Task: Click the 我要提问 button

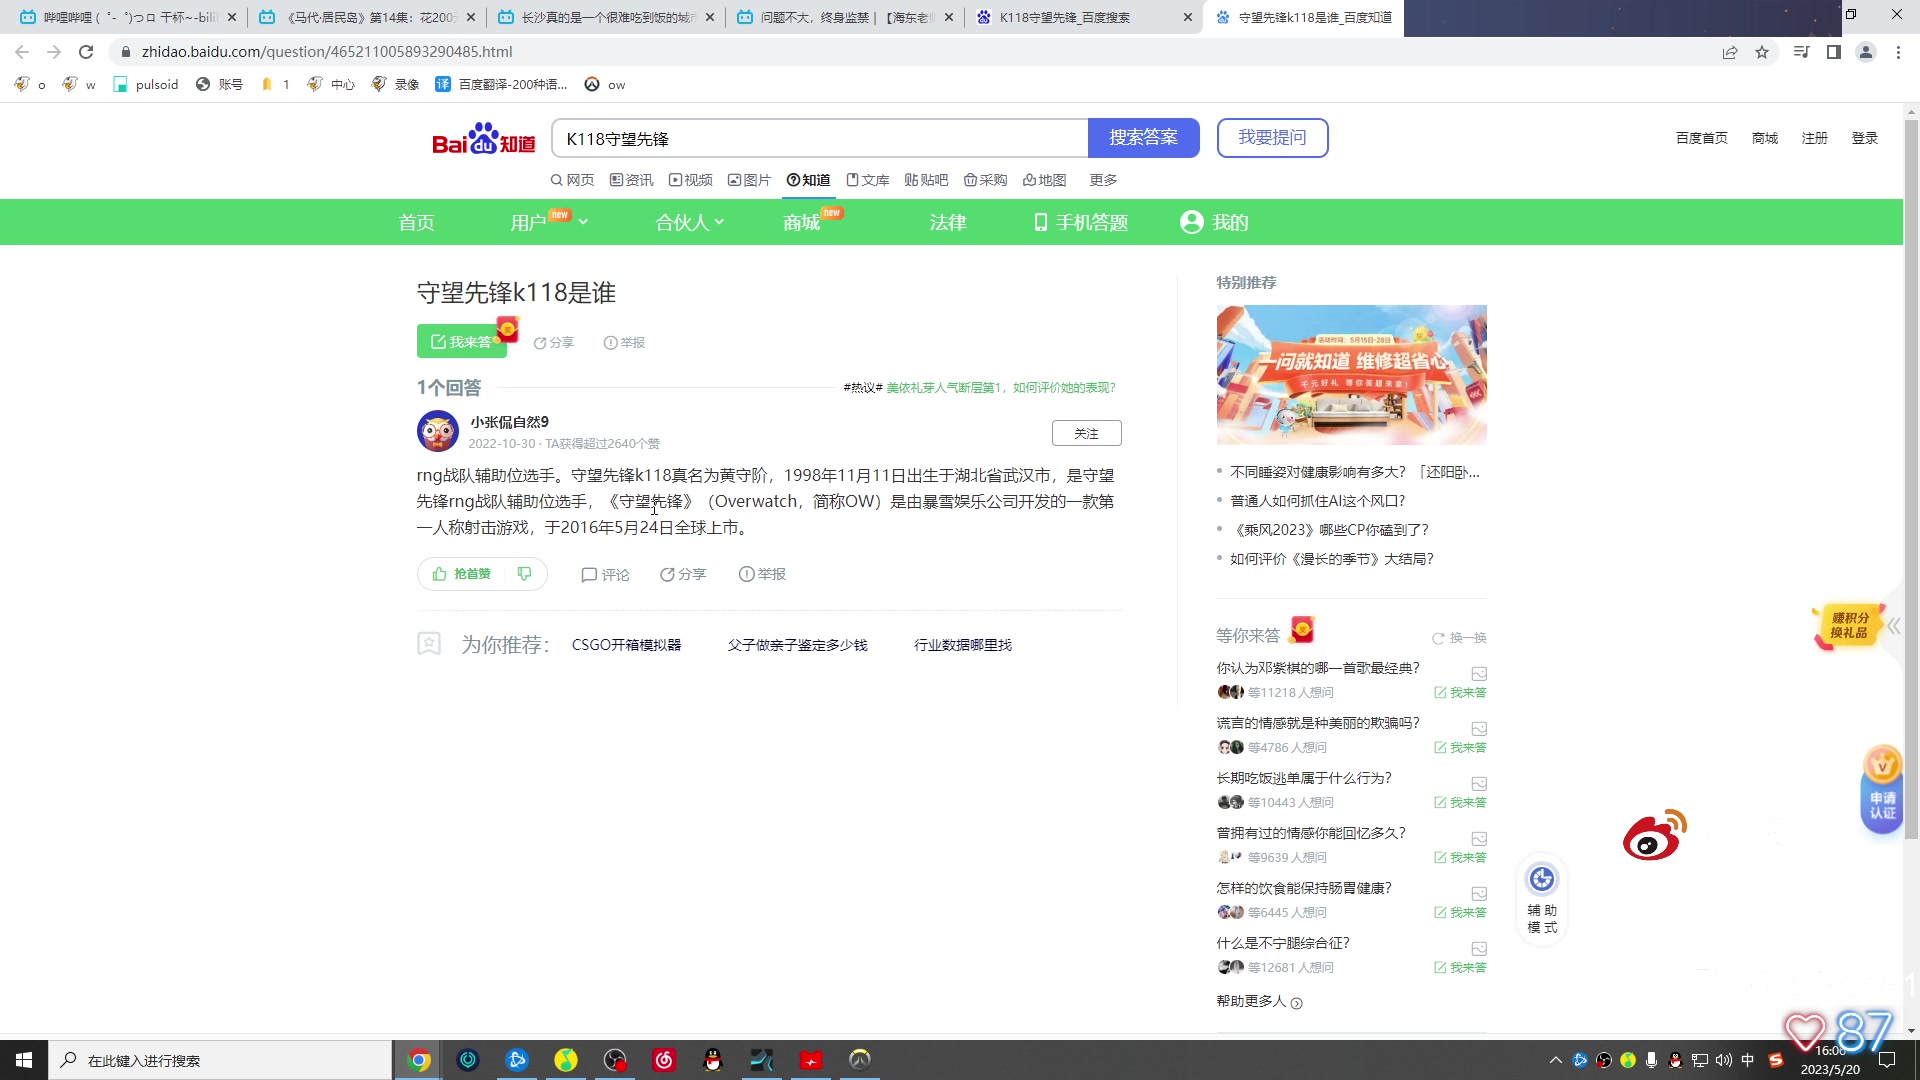Action: click(x=1272, y=138)
